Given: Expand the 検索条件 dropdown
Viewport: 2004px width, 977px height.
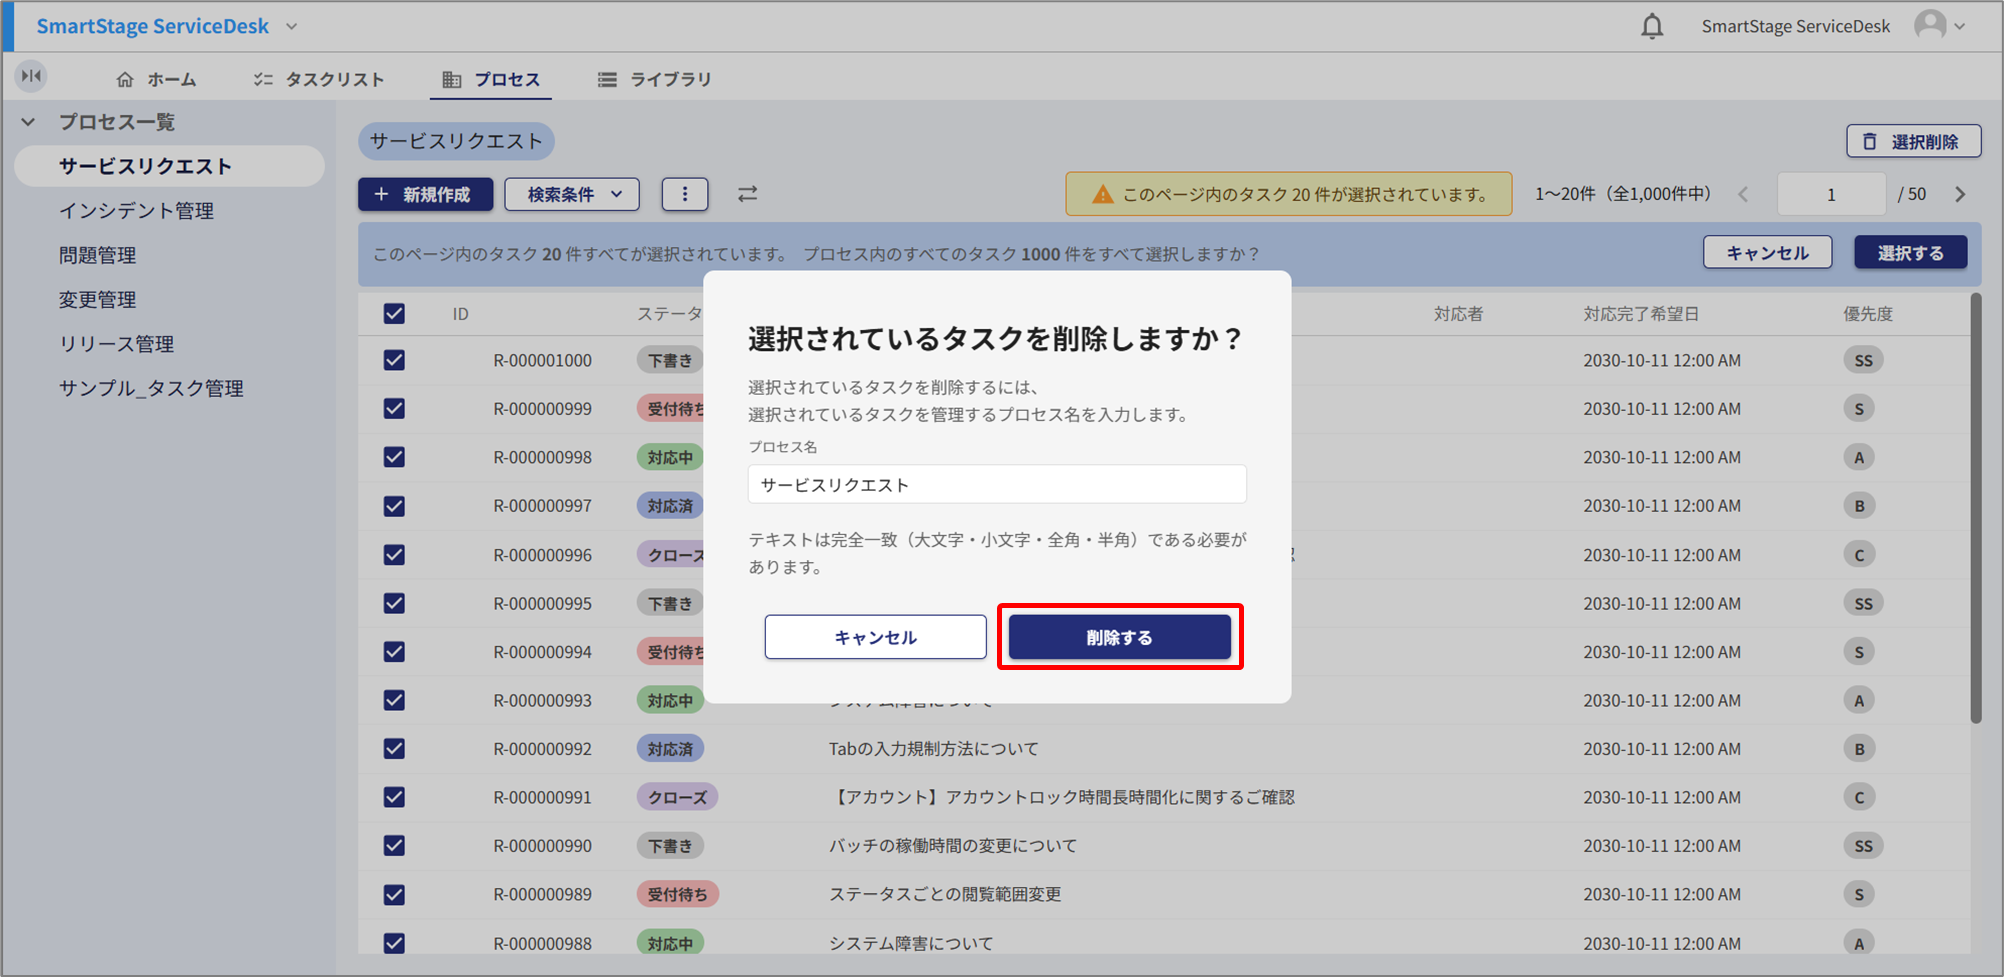Looking at the screenshot, I should point(574,194).
